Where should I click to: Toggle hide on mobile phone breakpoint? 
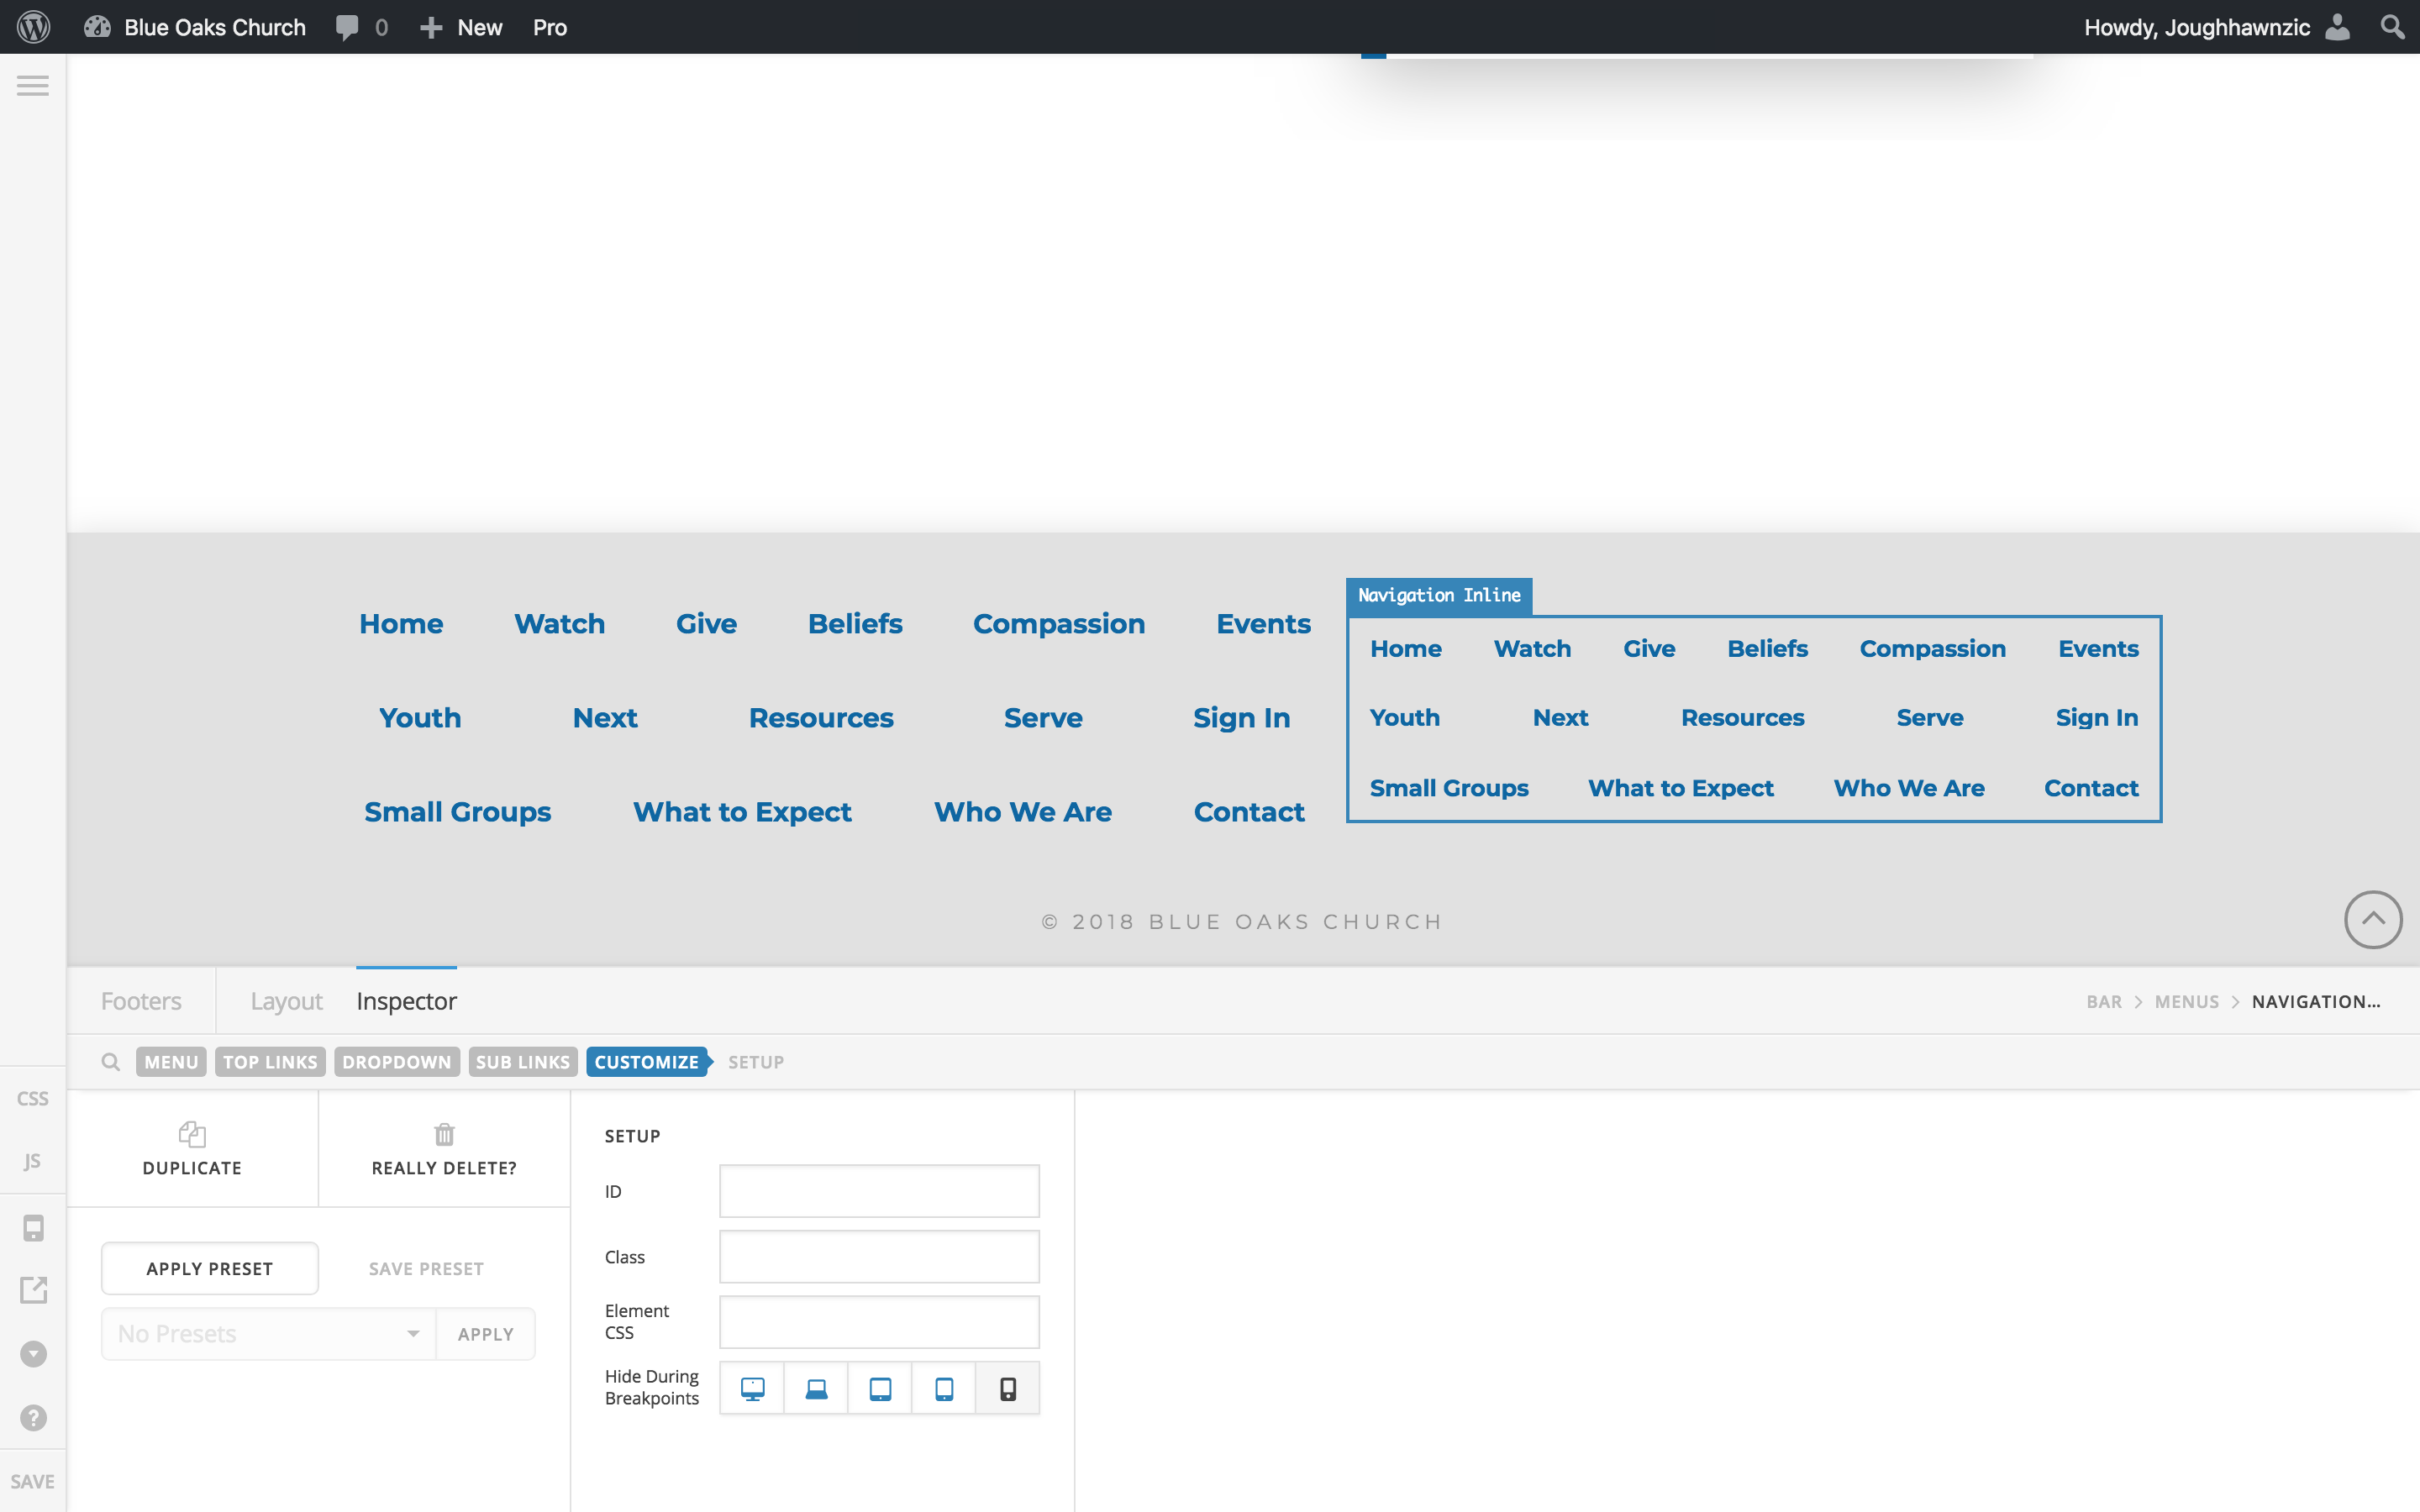click(1007, 1389)
